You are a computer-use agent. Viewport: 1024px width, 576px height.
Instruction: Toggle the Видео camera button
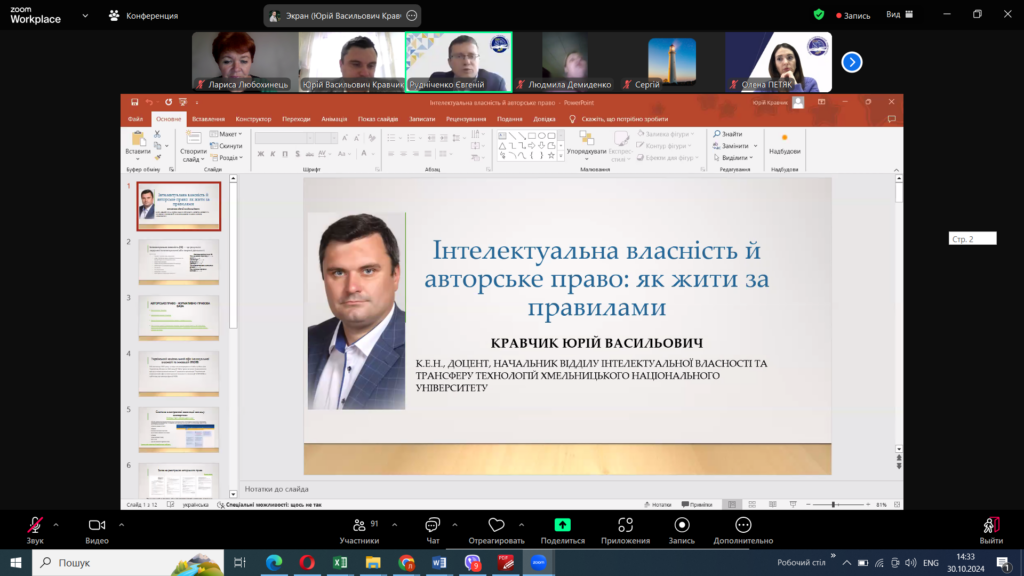click(97, 525)
